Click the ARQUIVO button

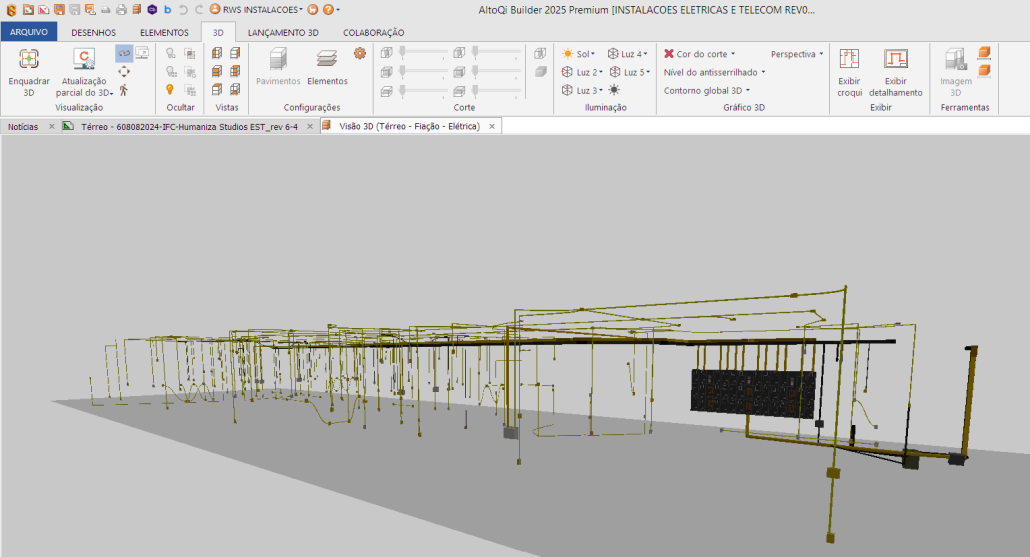tap(29, 32)
